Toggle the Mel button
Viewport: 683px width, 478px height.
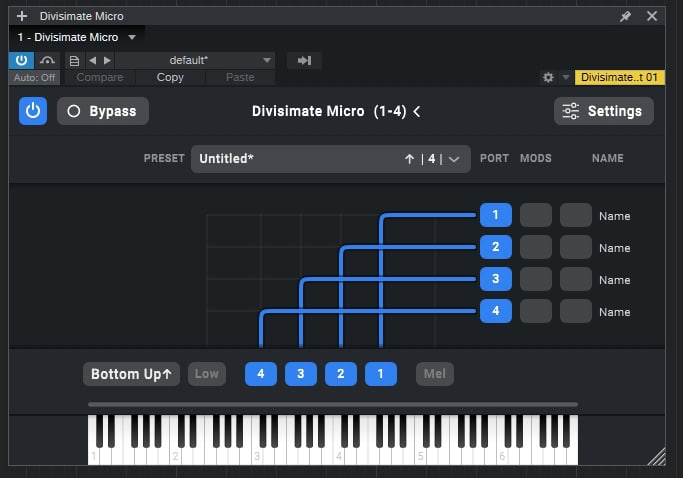pyautogui.click(x=435, y=374)
